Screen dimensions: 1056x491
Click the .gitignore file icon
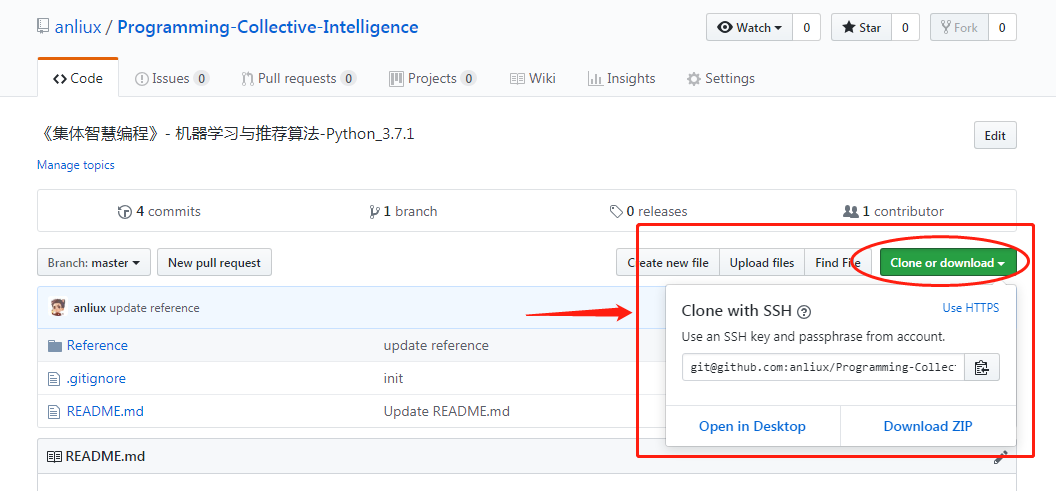point(54,379)
